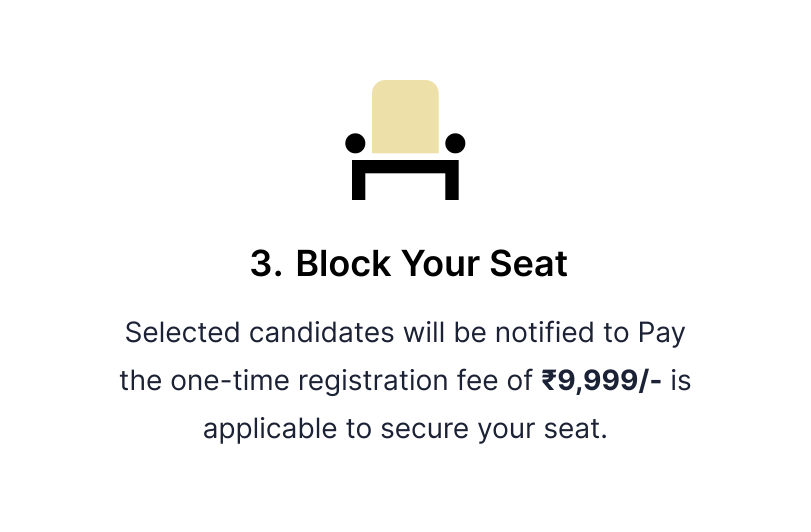Click the word "Block" in the heading
This screenshot has height=532, width=811.
(x=343, y=264)
